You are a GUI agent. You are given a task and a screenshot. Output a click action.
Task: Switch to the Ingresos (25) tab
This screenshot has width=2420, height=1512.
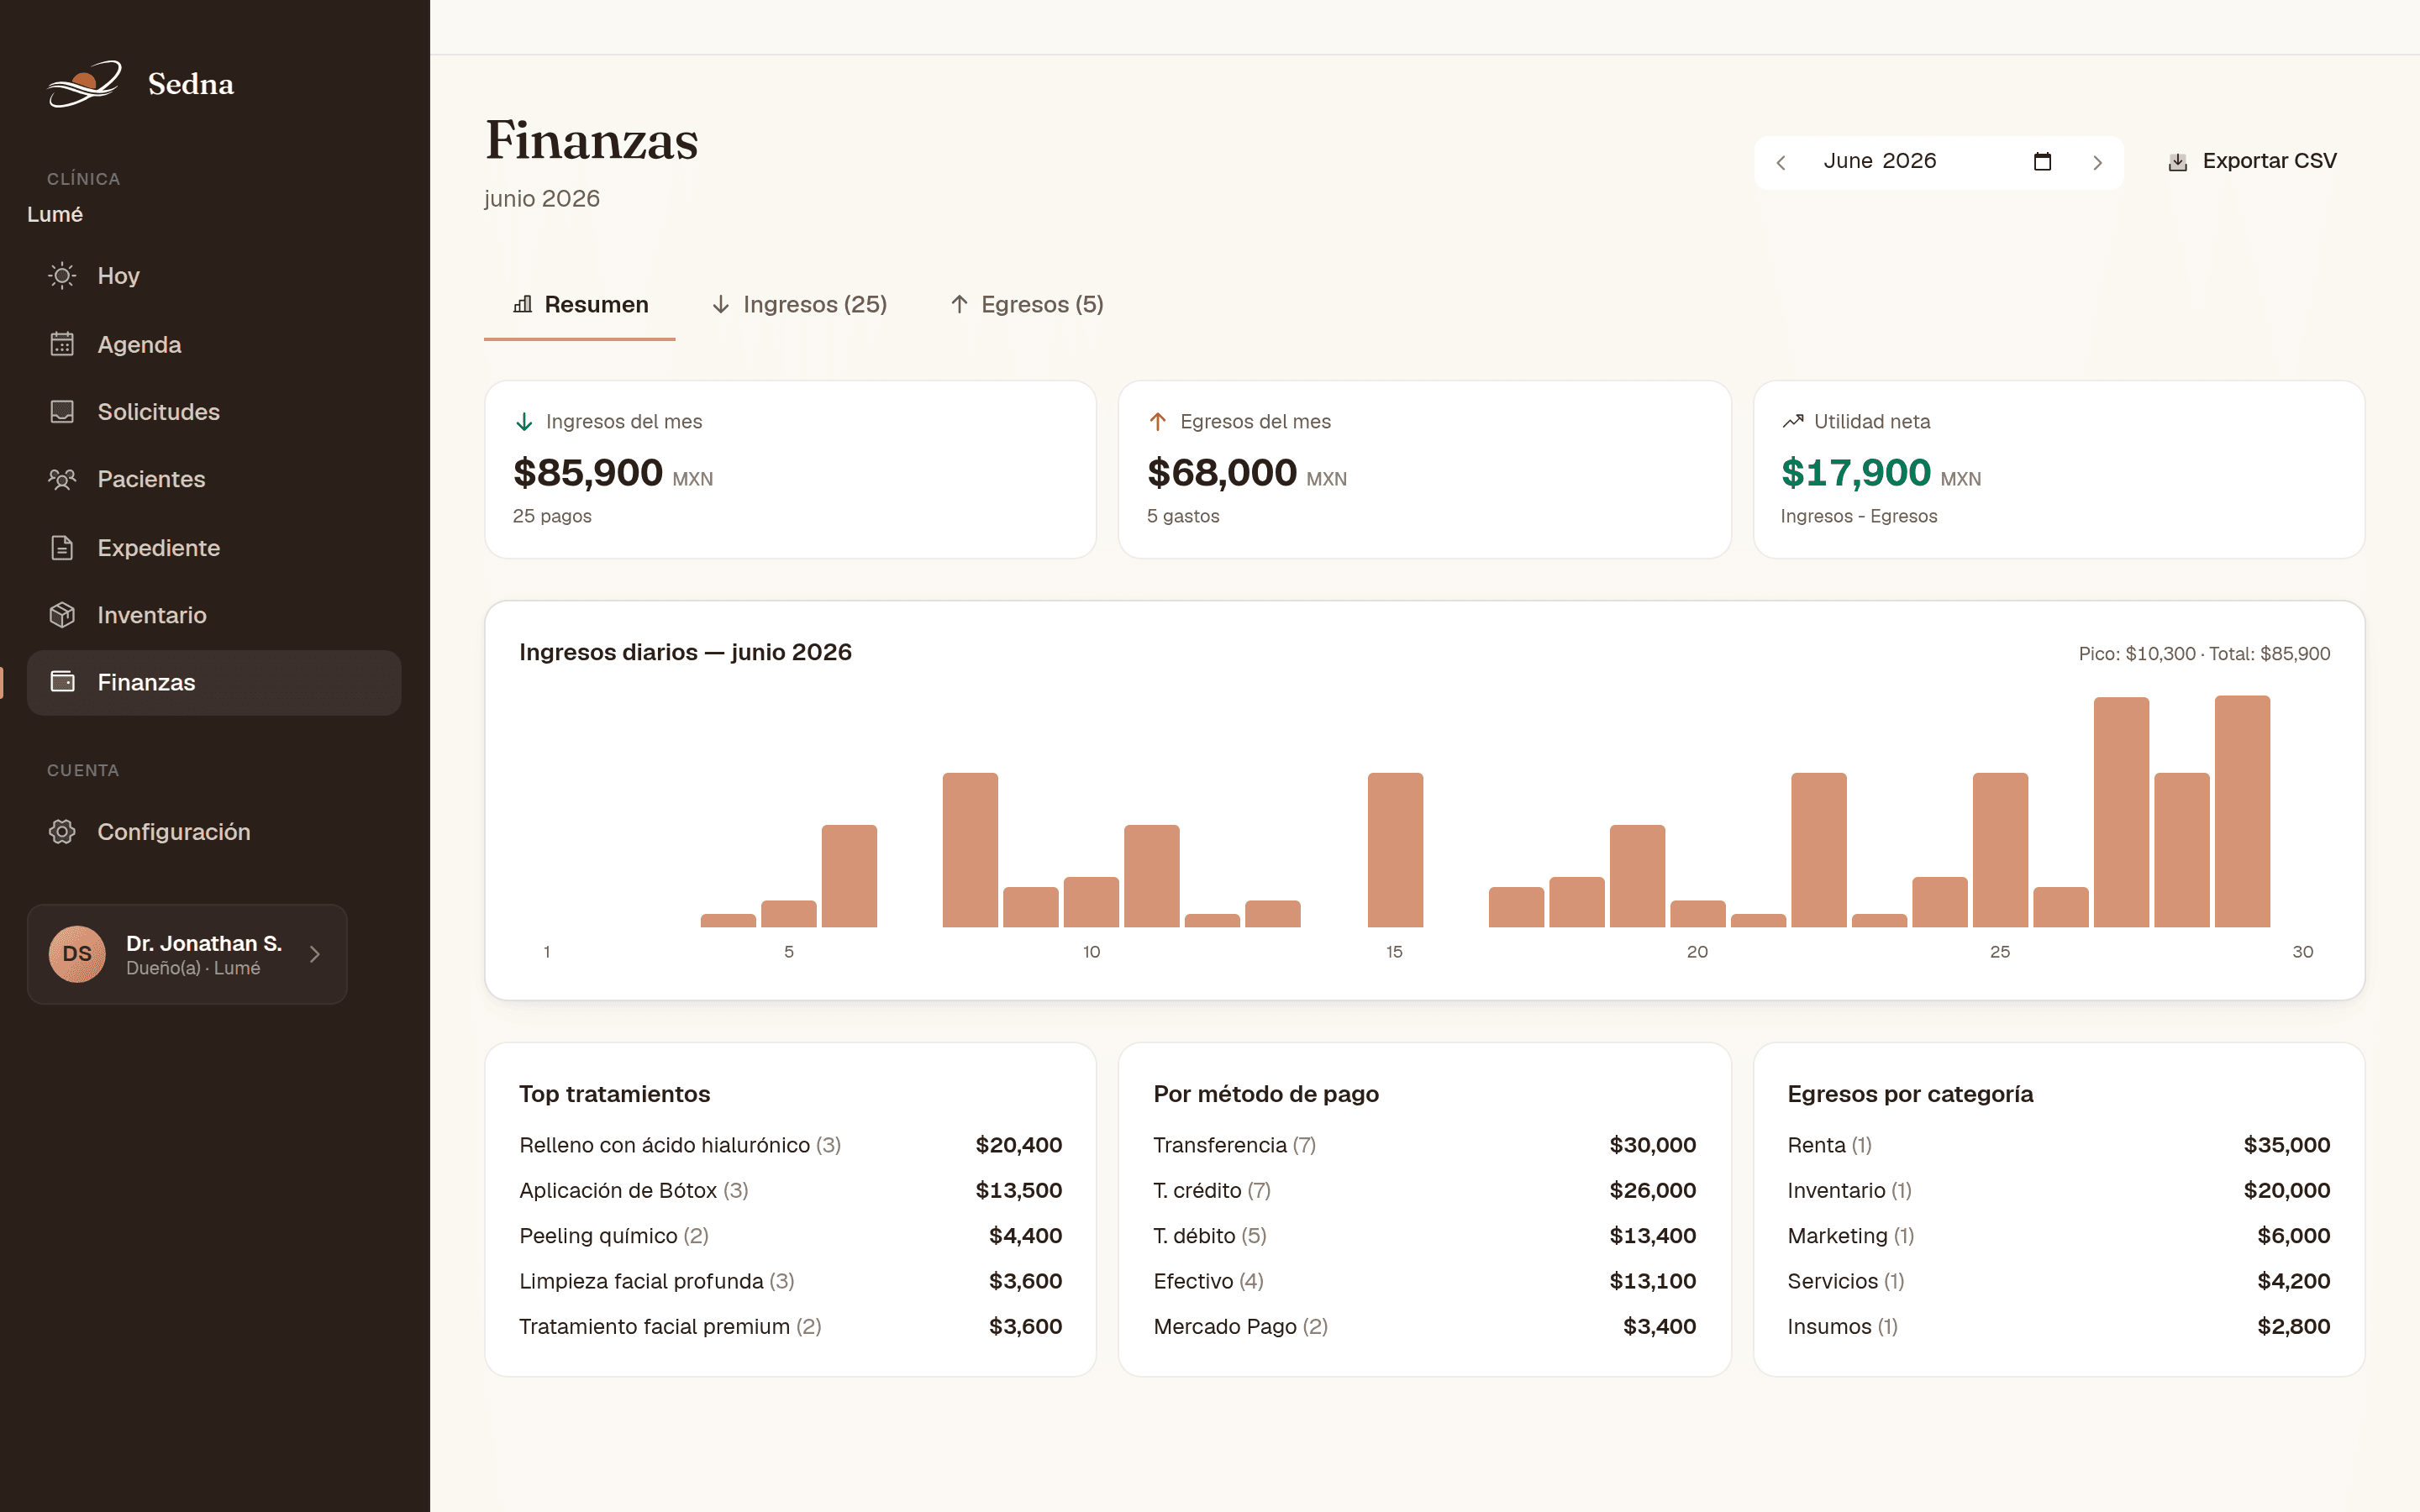click(799, 305)
